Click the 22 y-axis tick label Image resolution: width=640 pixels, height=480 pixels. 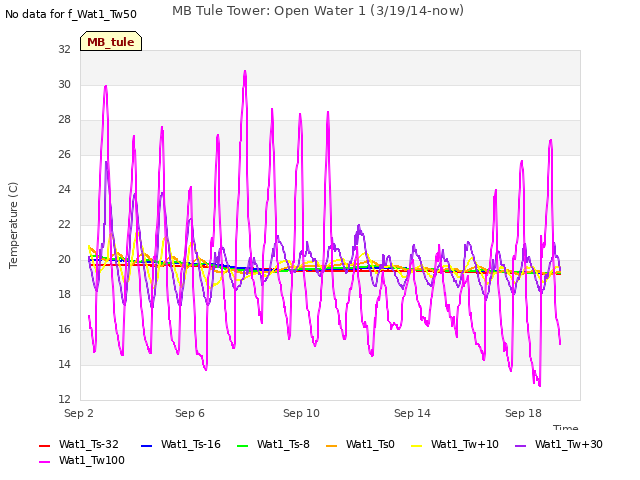64,225
